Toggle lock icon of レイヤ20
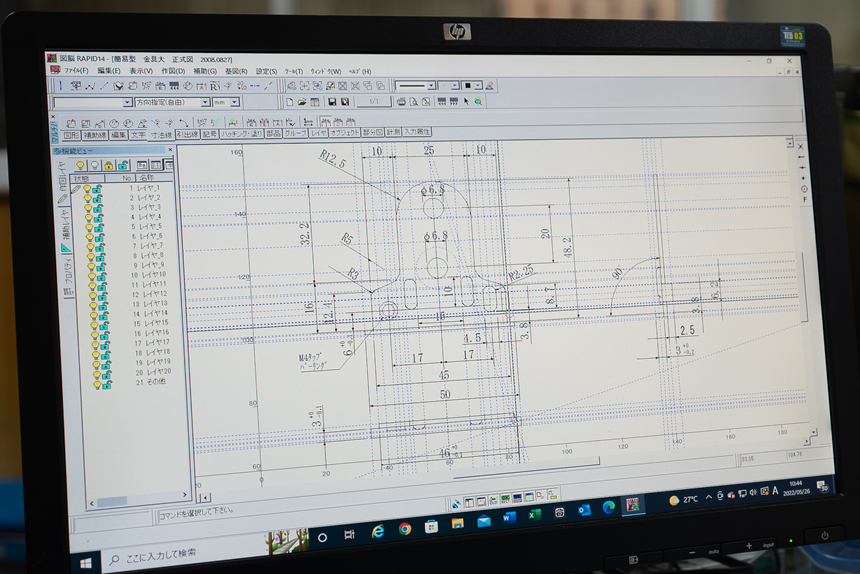This screenshot has height=574, width=860. pos(106,373)
